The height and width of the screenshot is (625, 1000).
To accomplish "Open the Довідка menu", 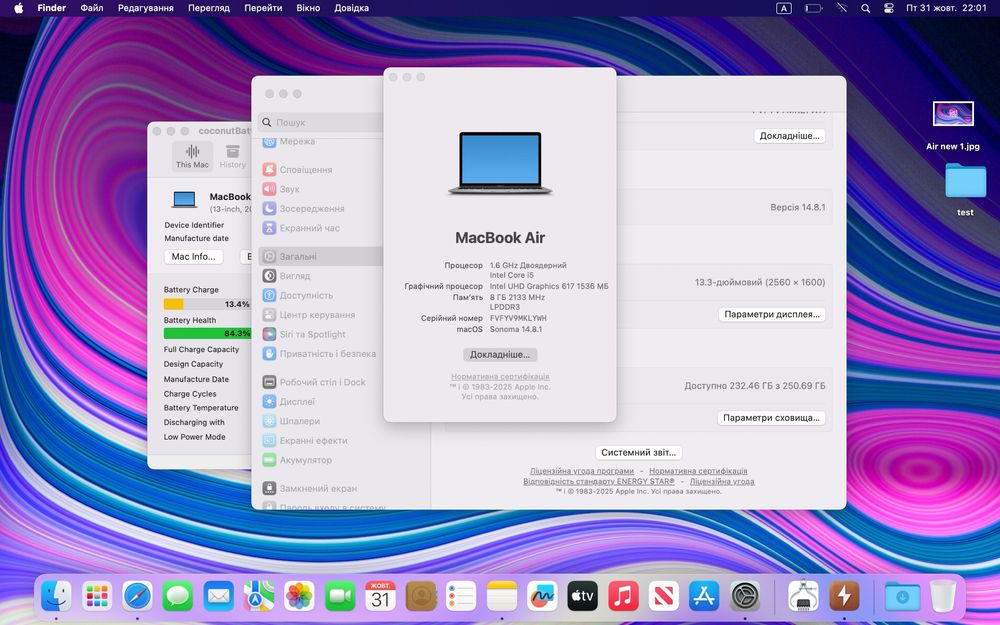I will 351,8.
